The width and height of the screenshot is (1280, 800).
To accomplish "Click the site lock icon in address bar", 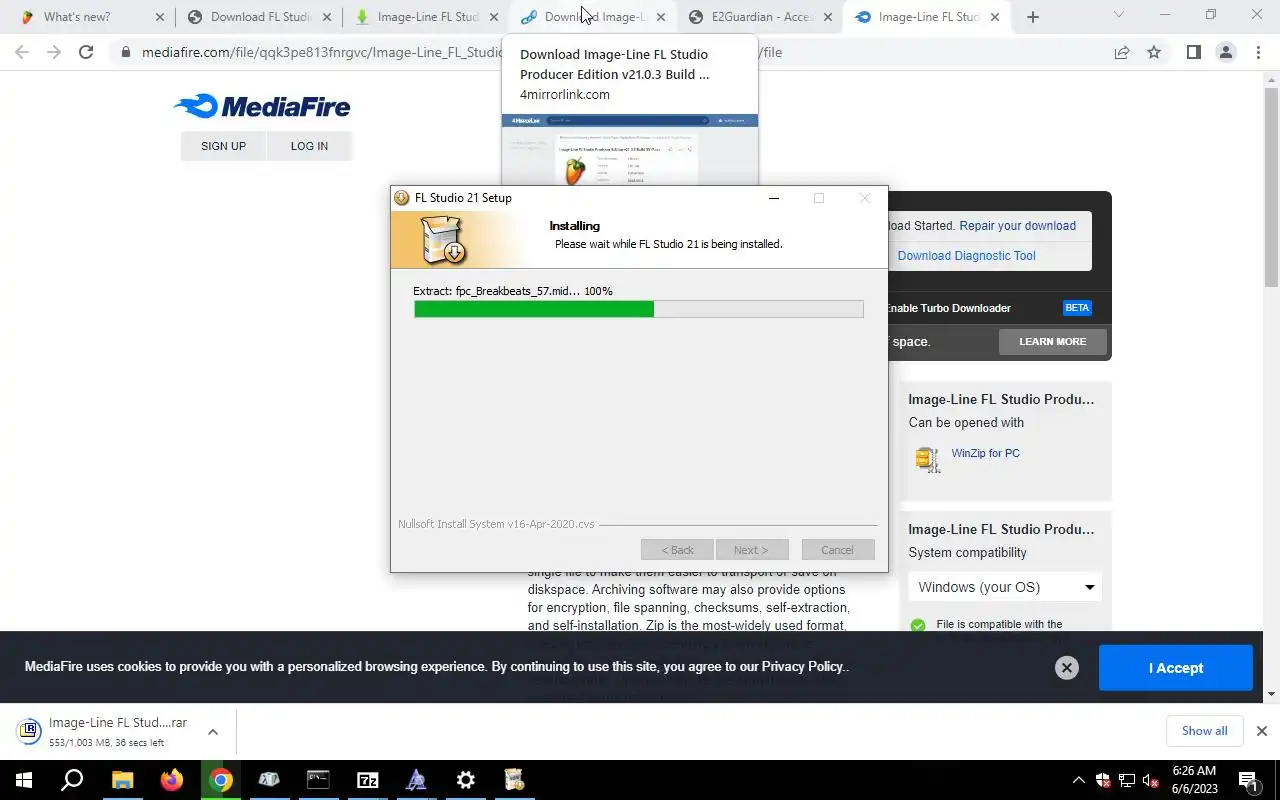I will pyautogui.click(x=126, y=52).
